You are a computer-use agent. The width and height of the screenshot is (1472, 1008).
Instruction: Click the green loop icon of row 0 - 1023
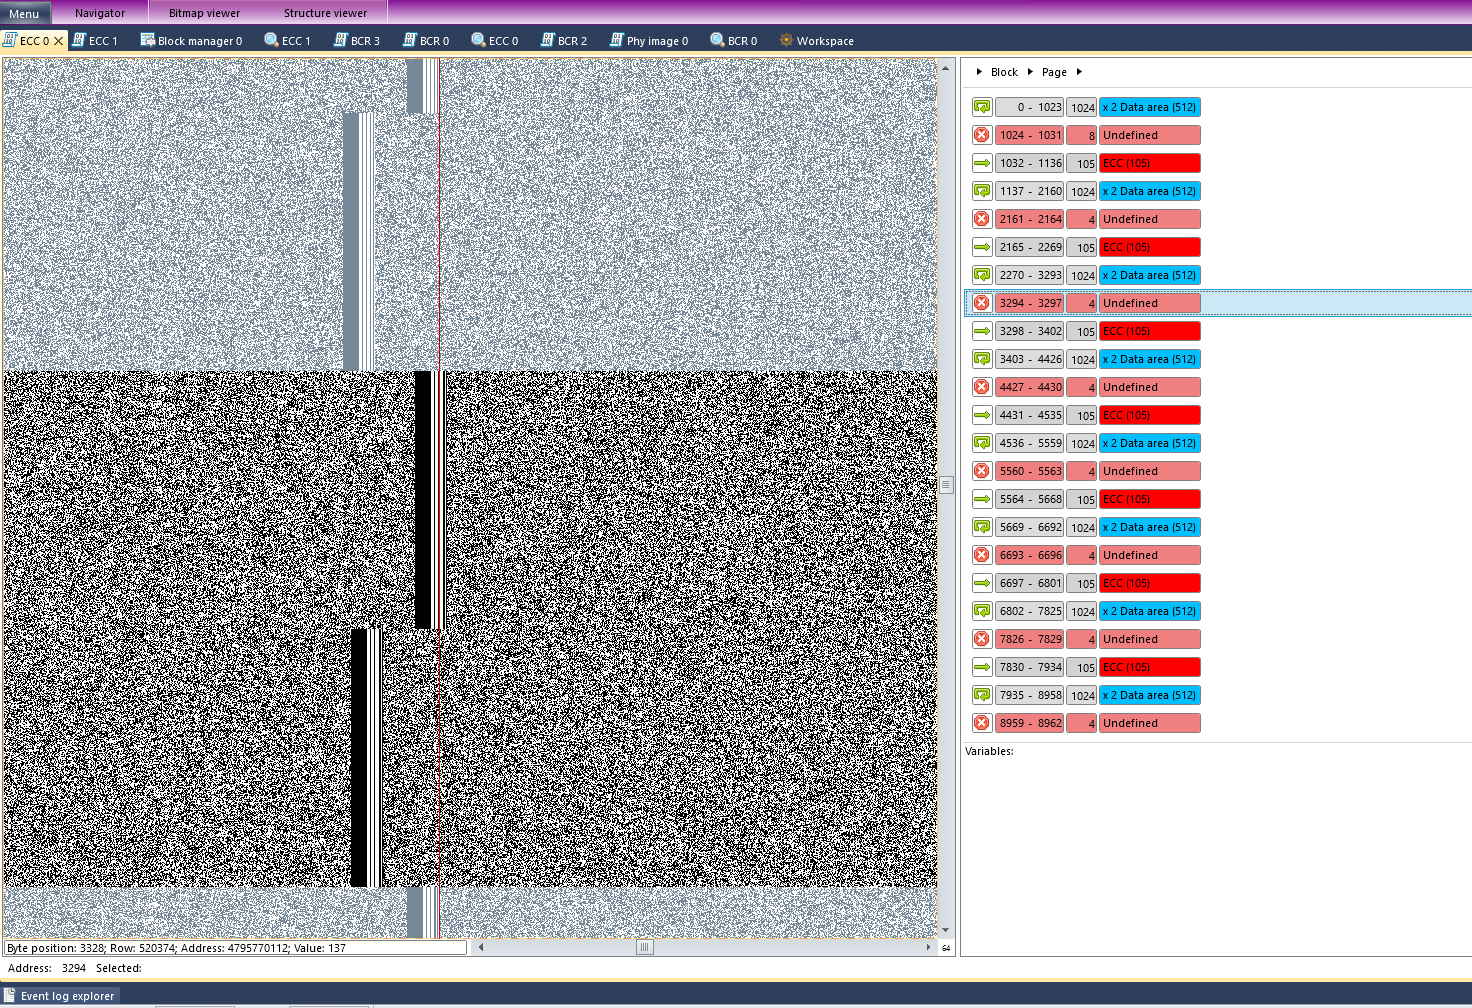pos(982,107)
